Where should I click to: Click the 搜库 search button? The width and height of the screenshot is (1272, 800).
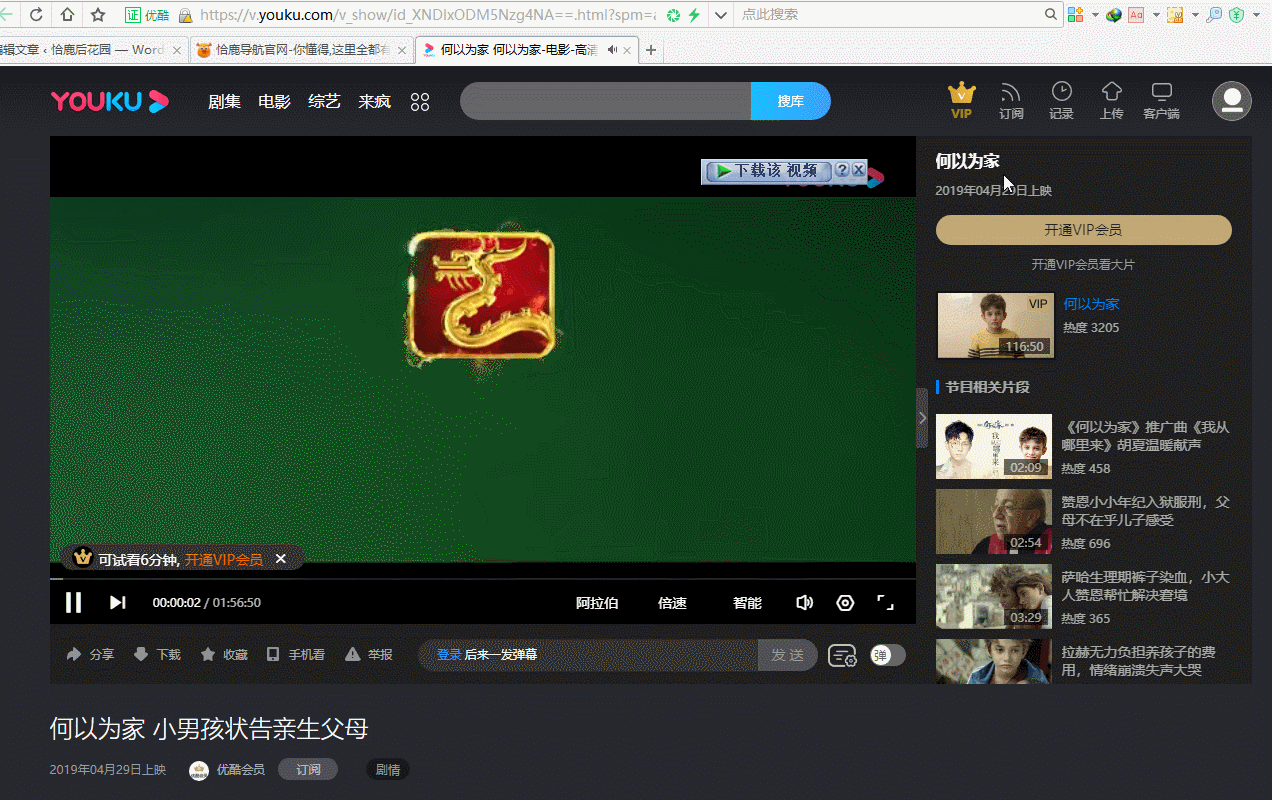[x=790, y=101]
